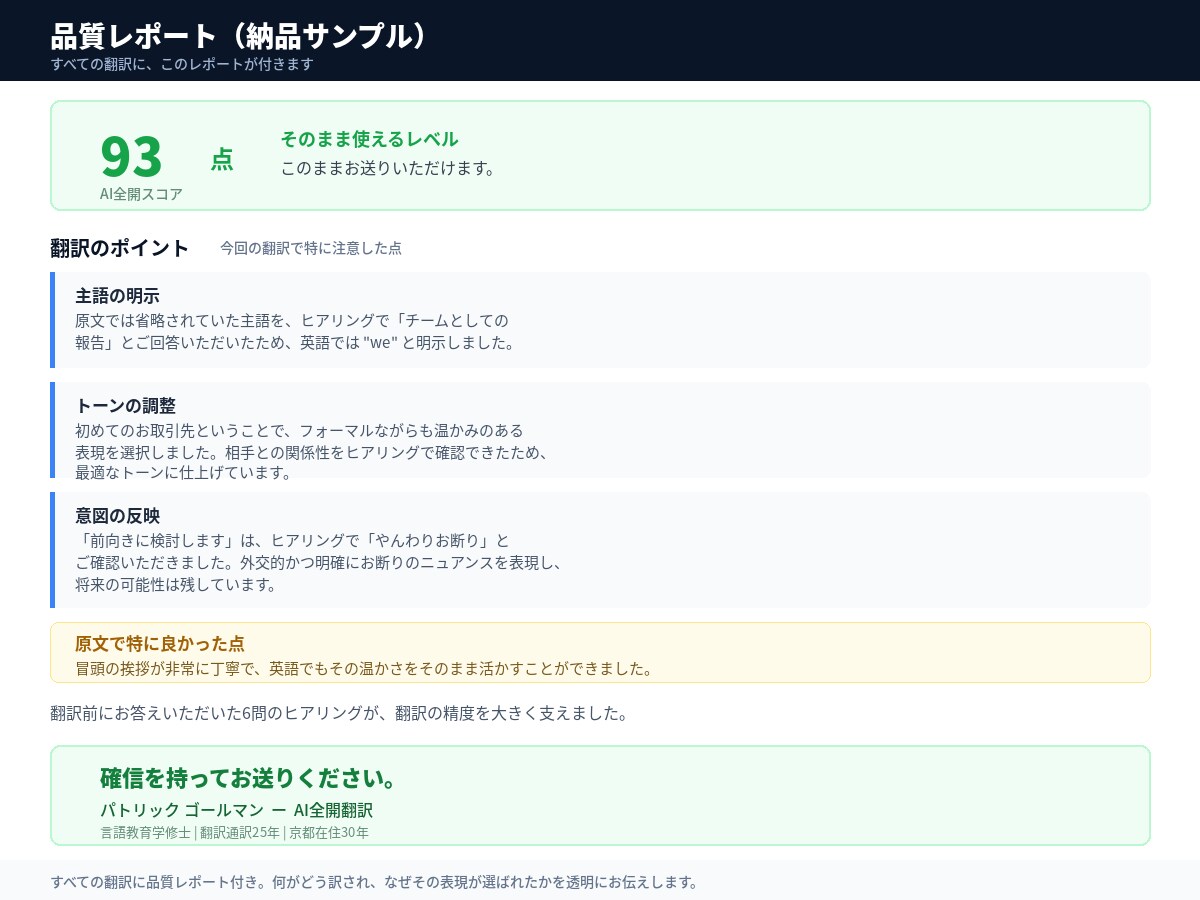
Task: Click the heading 確信を持ってお送りください。
Action: tap(250, 778)
